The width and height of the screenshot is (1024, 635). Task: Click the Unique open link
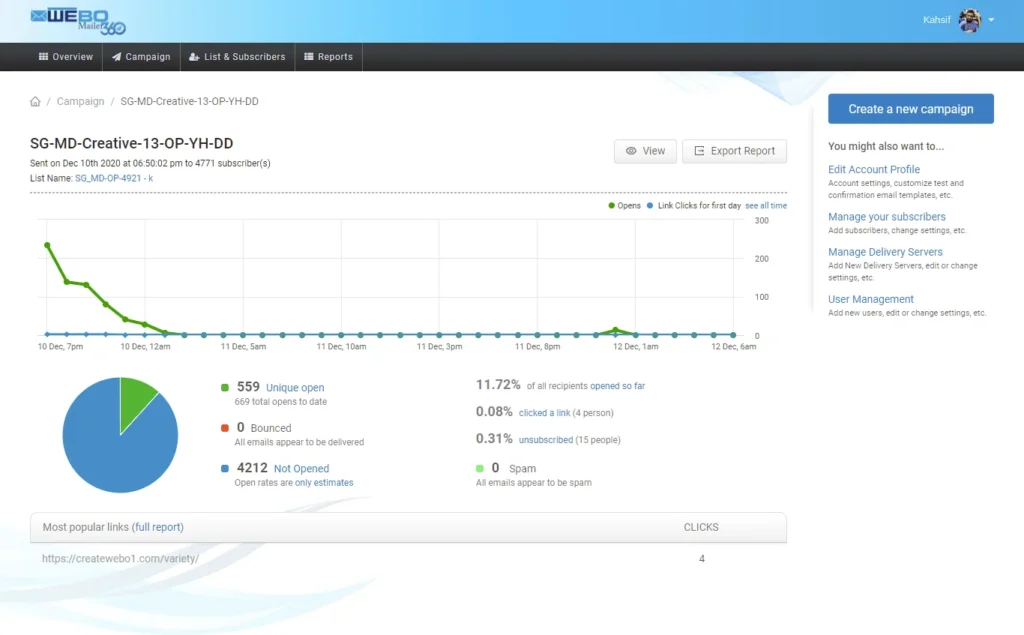click(x=295, y=388)
